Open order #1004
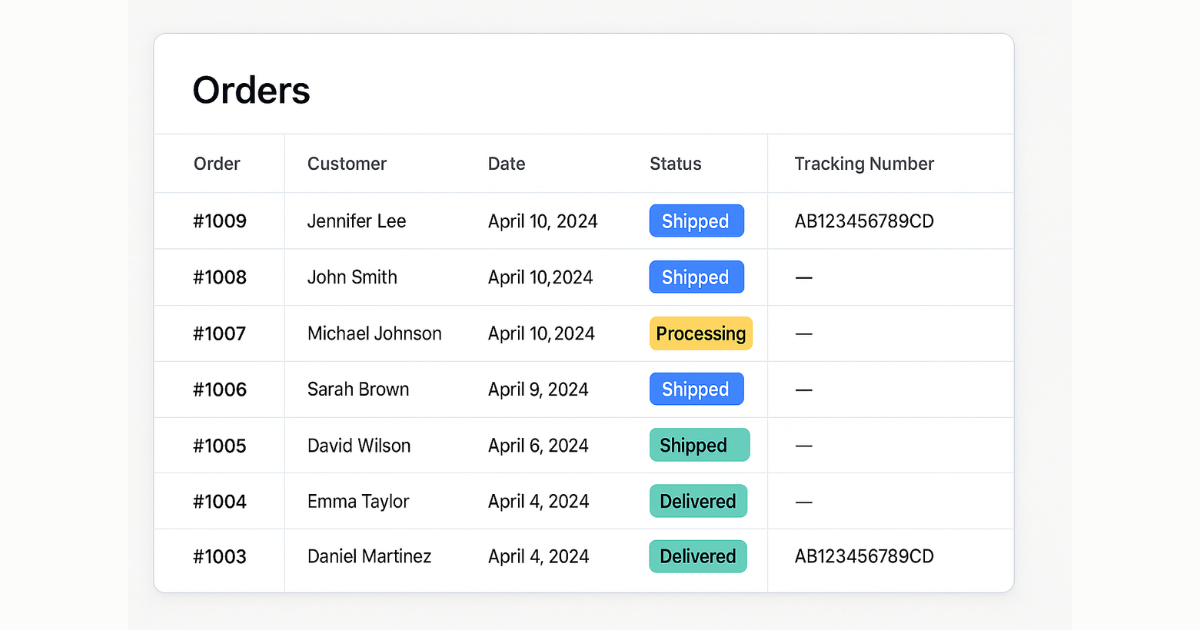 click(220, 501)
